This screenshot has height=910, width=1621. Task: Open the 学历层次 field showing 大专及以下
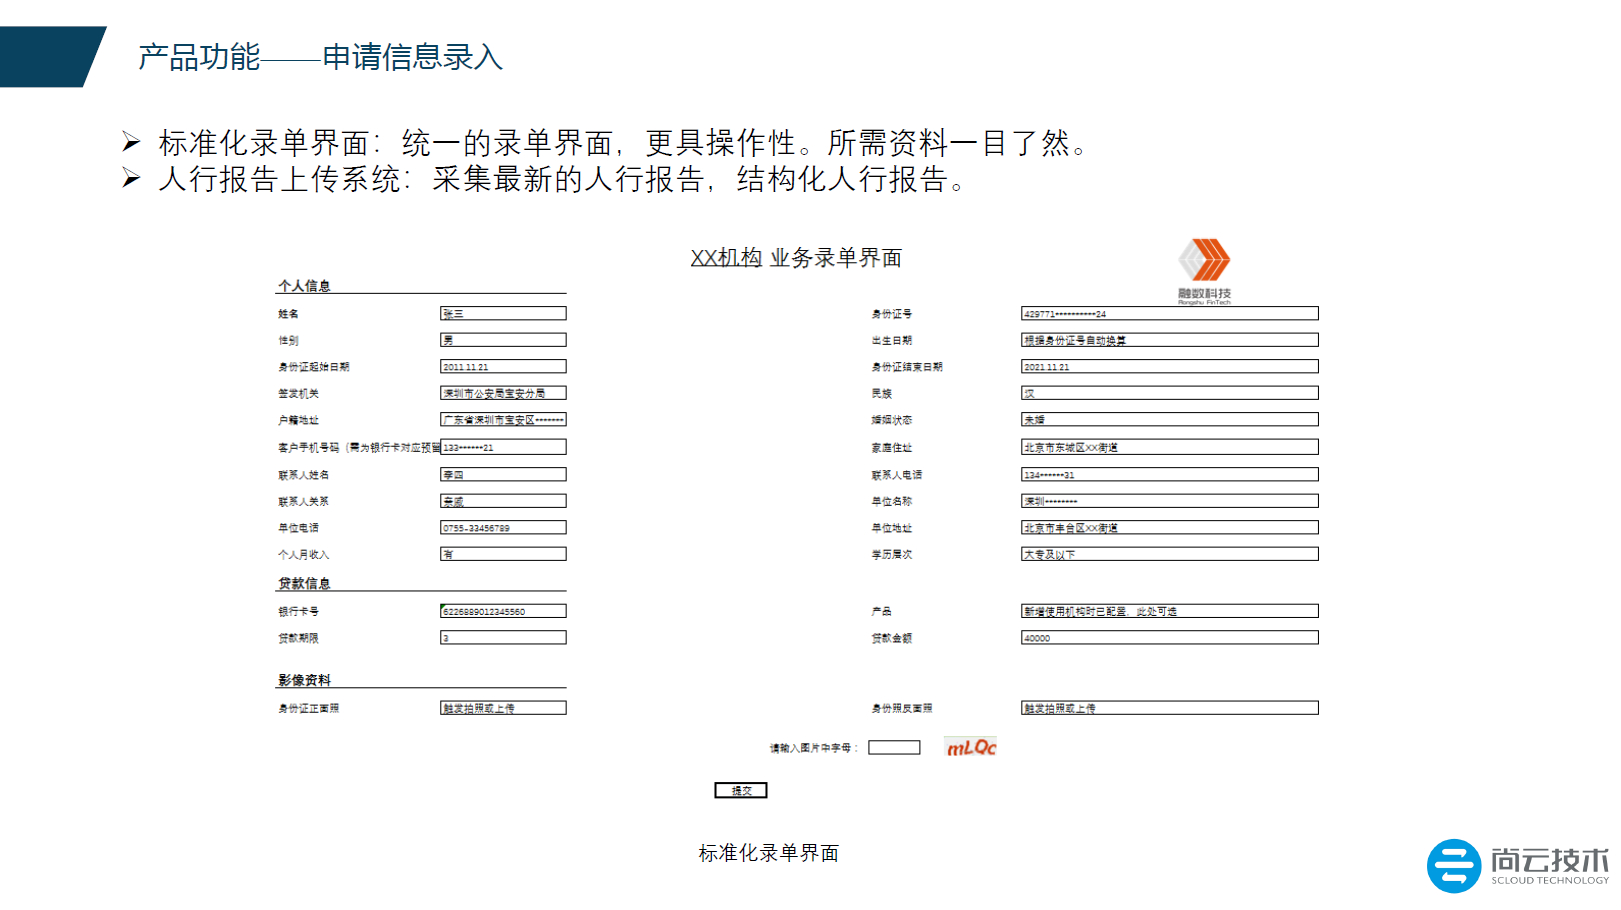1169,554
